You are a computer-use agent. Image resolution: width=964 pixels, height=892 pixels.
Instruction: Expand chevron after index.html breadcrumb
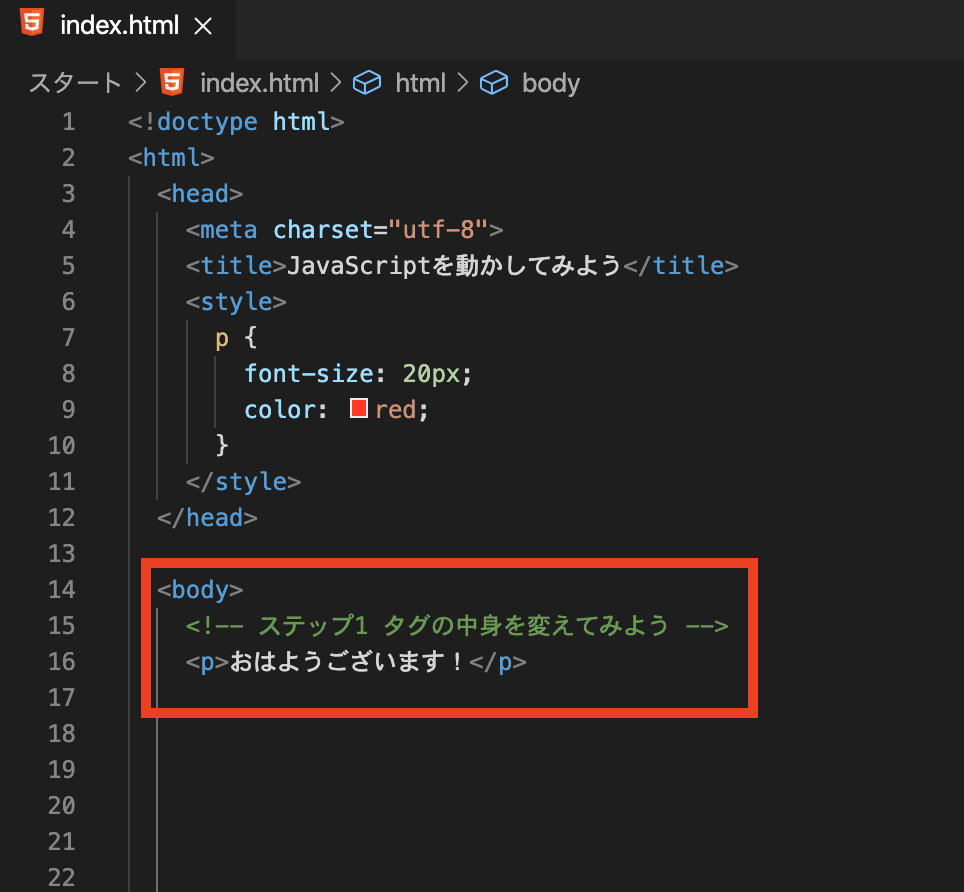pos(336,83)
